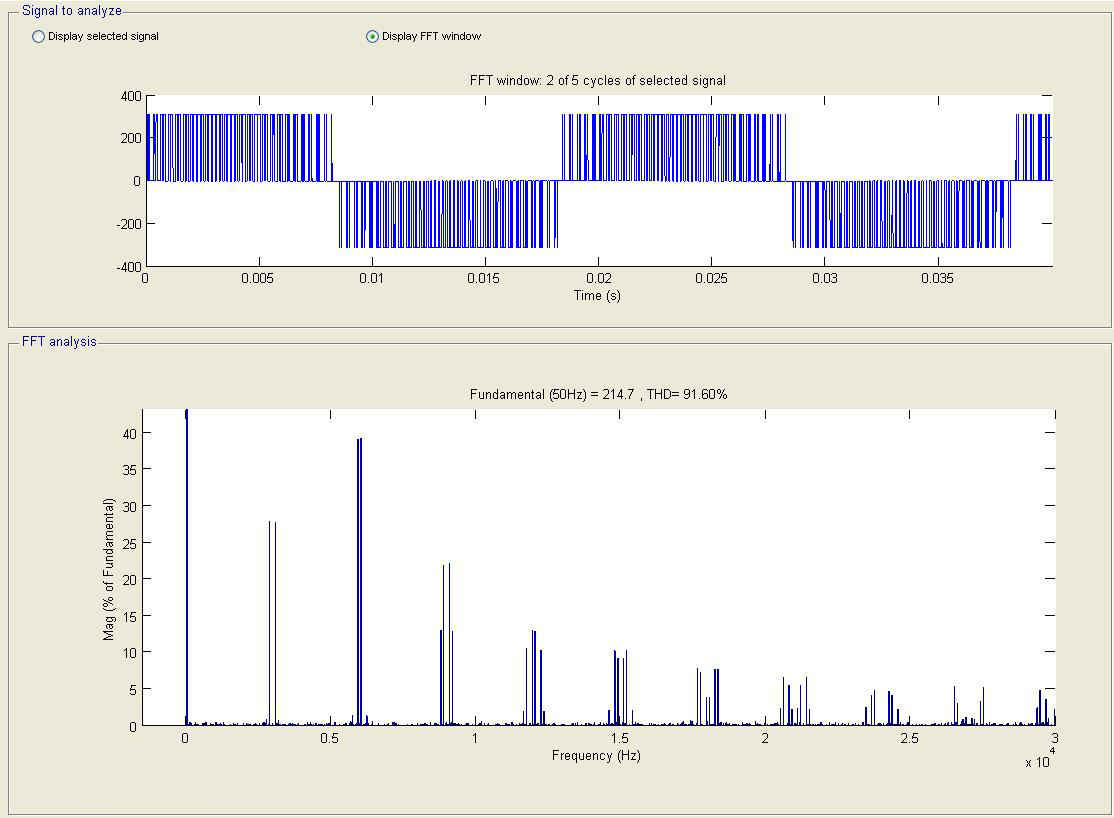The height and width of the screenshot is (818, 1114).
Task: Click the first positive pulse block in waveform
Action: [x=238, y=147]
